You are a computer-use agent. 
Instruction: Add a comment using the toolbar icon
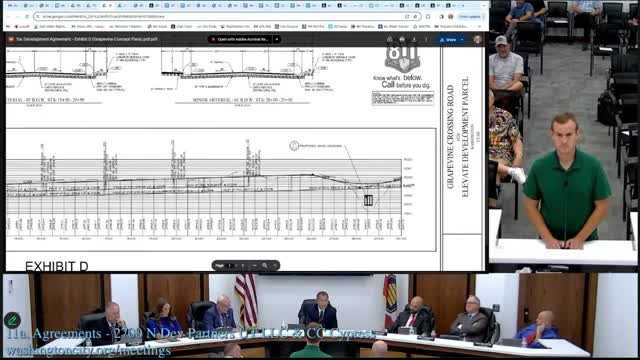point(389,40)
